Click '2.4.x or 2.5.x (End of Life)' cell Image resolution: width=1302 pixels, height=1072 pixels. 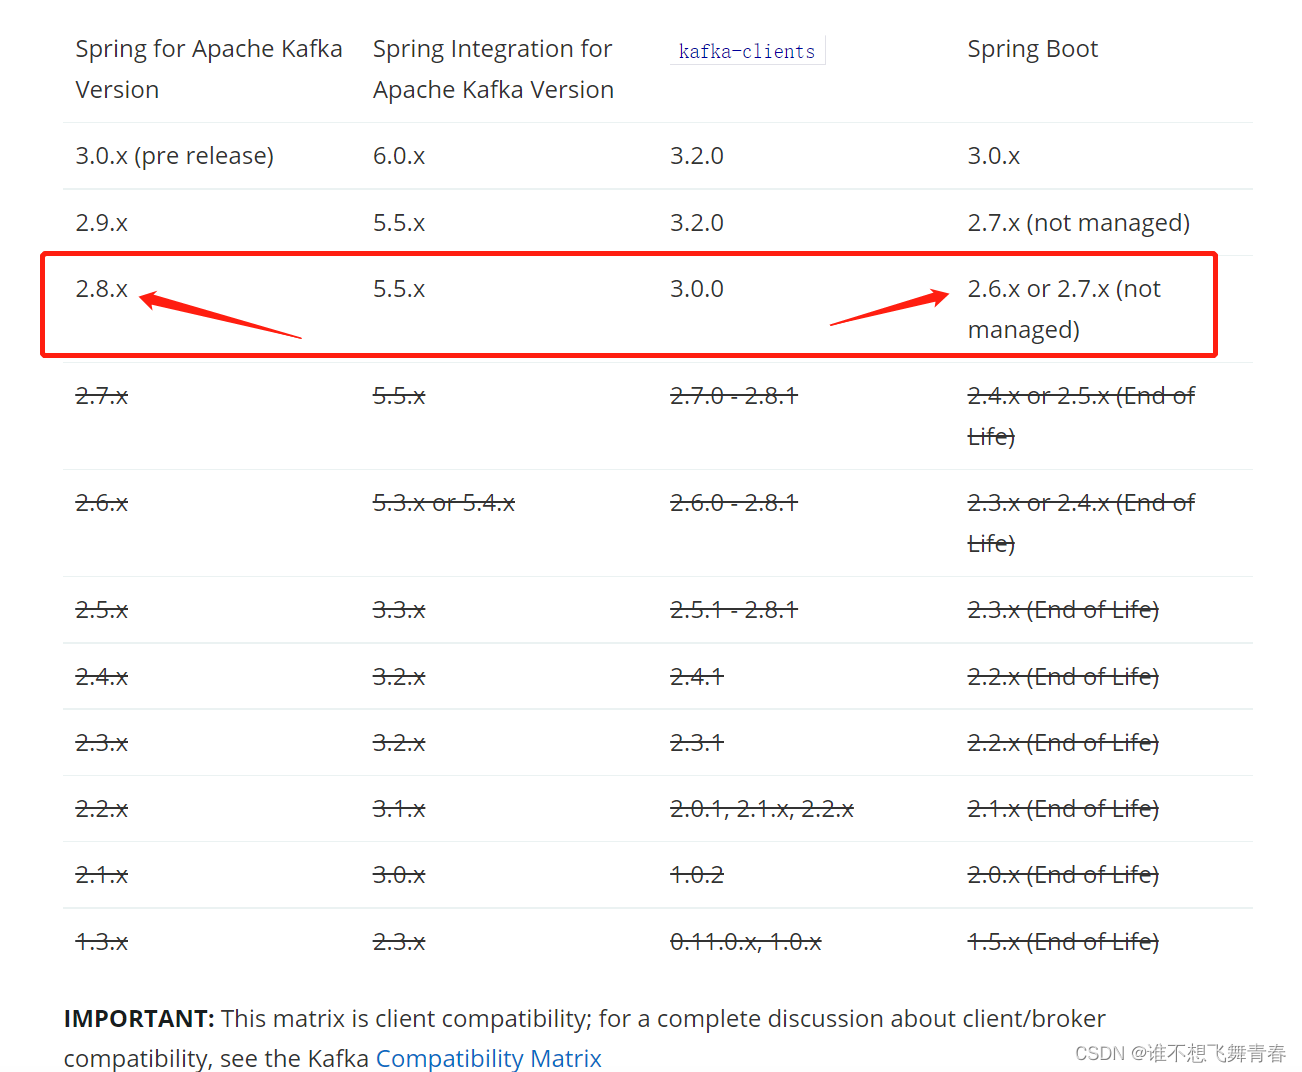[1081, 416]
